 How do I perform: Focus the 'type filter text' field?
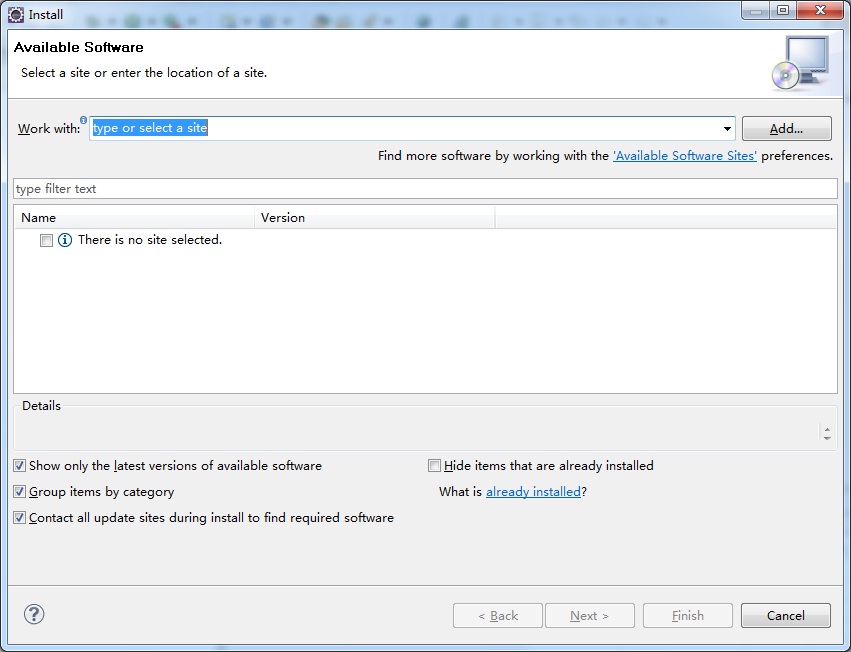pos(425,189)
